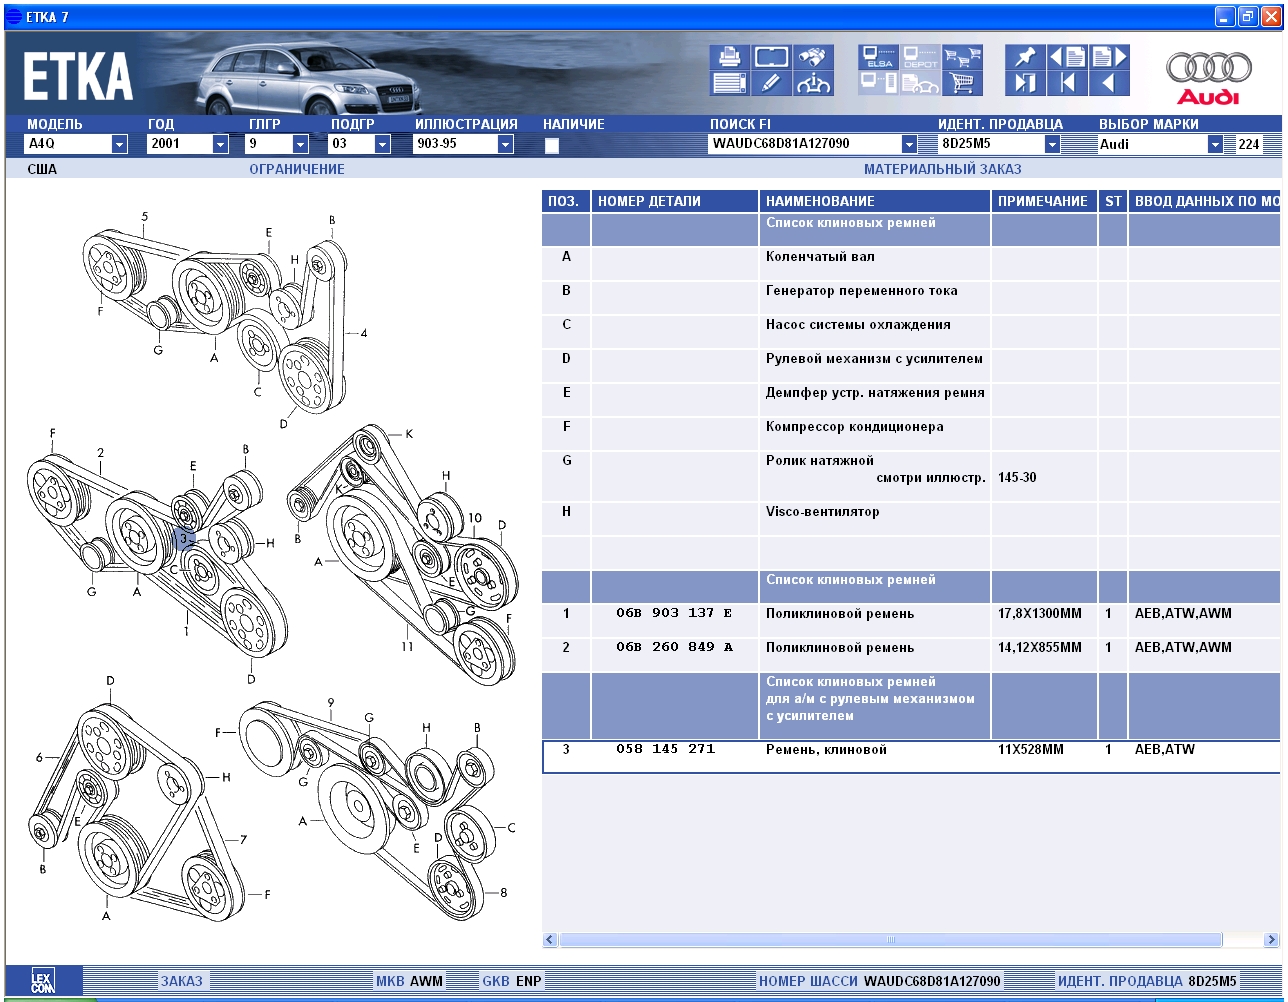Open vehicle info with the car 'i' icon

[x=813, y=83]
